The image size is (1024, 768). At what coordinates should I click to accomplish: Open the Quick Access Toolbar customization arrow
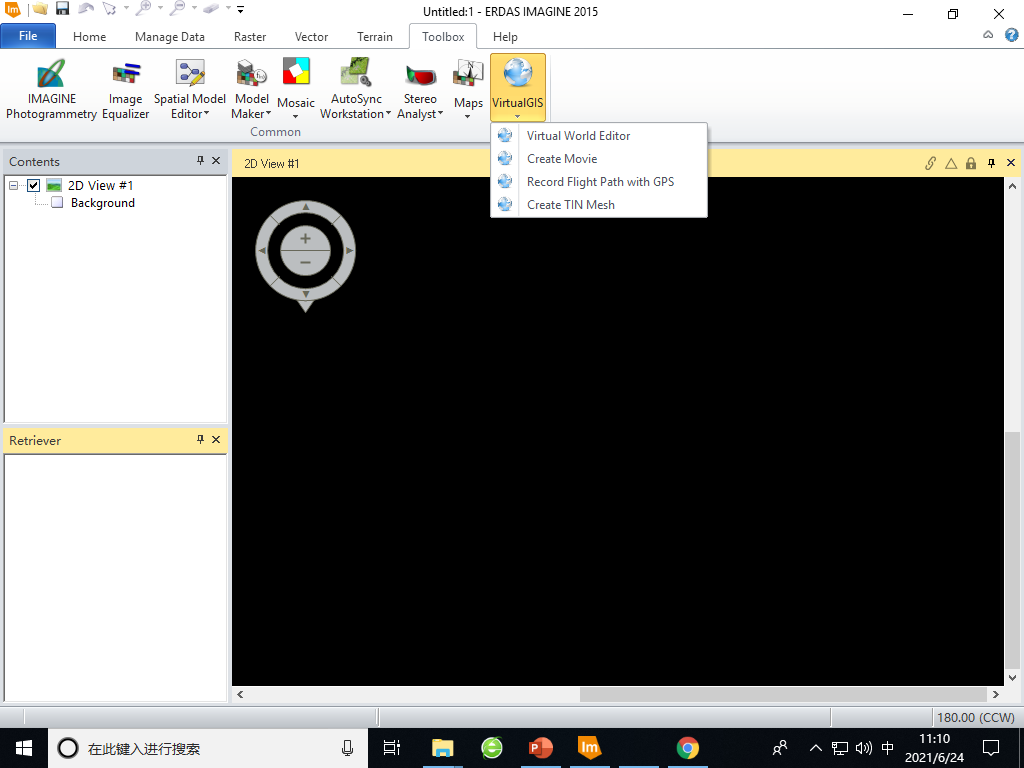238,11
